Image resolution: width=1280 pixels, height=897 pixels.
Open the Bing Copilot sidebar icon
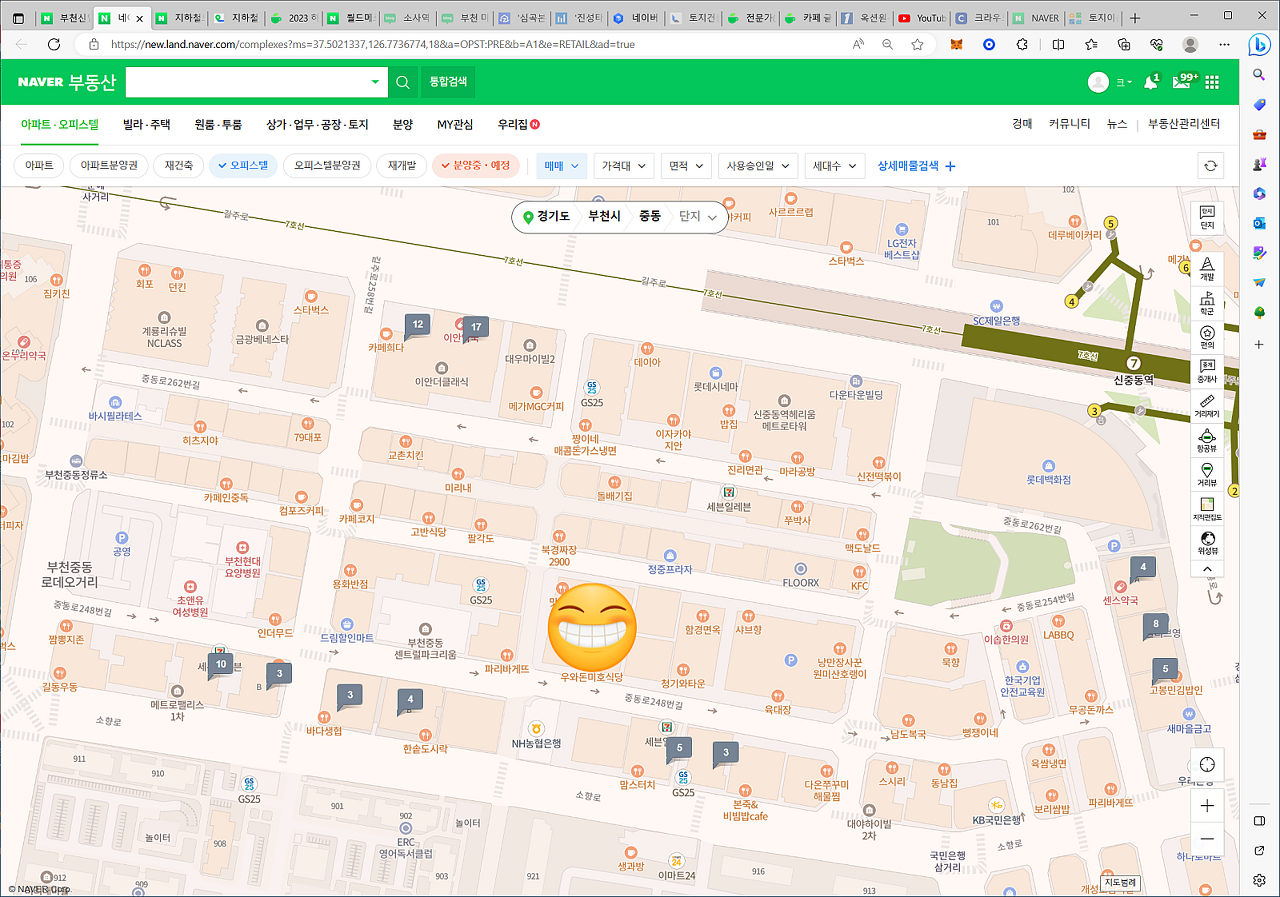point(1259,43)
